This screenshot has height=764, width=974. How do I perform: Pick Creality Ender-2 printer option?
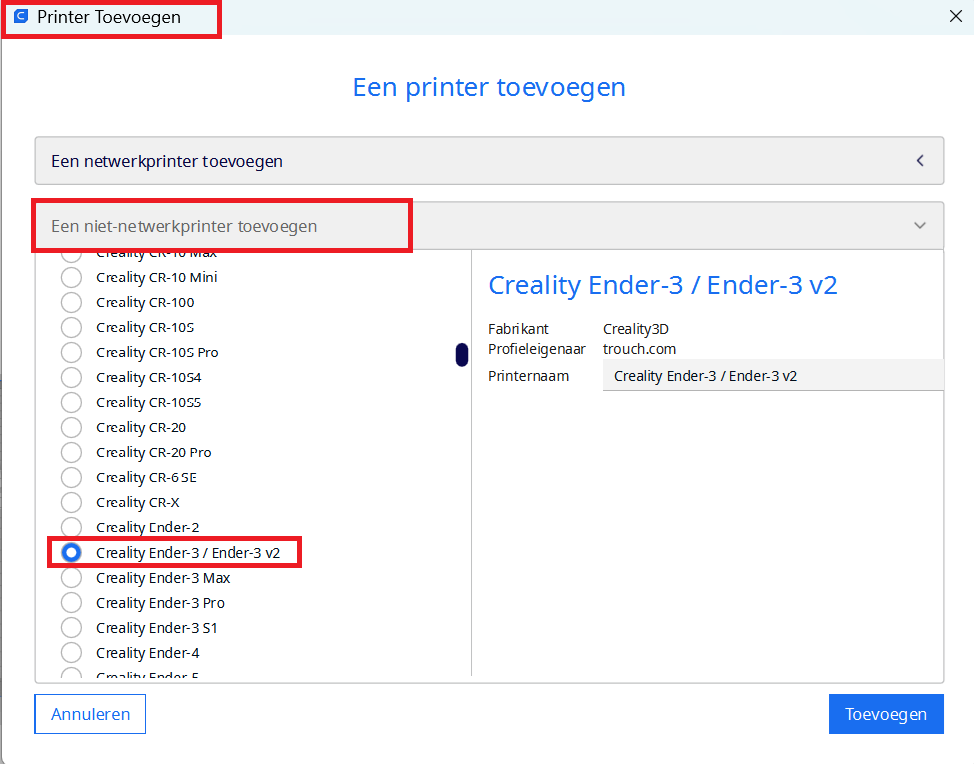(x=71, y=527)
